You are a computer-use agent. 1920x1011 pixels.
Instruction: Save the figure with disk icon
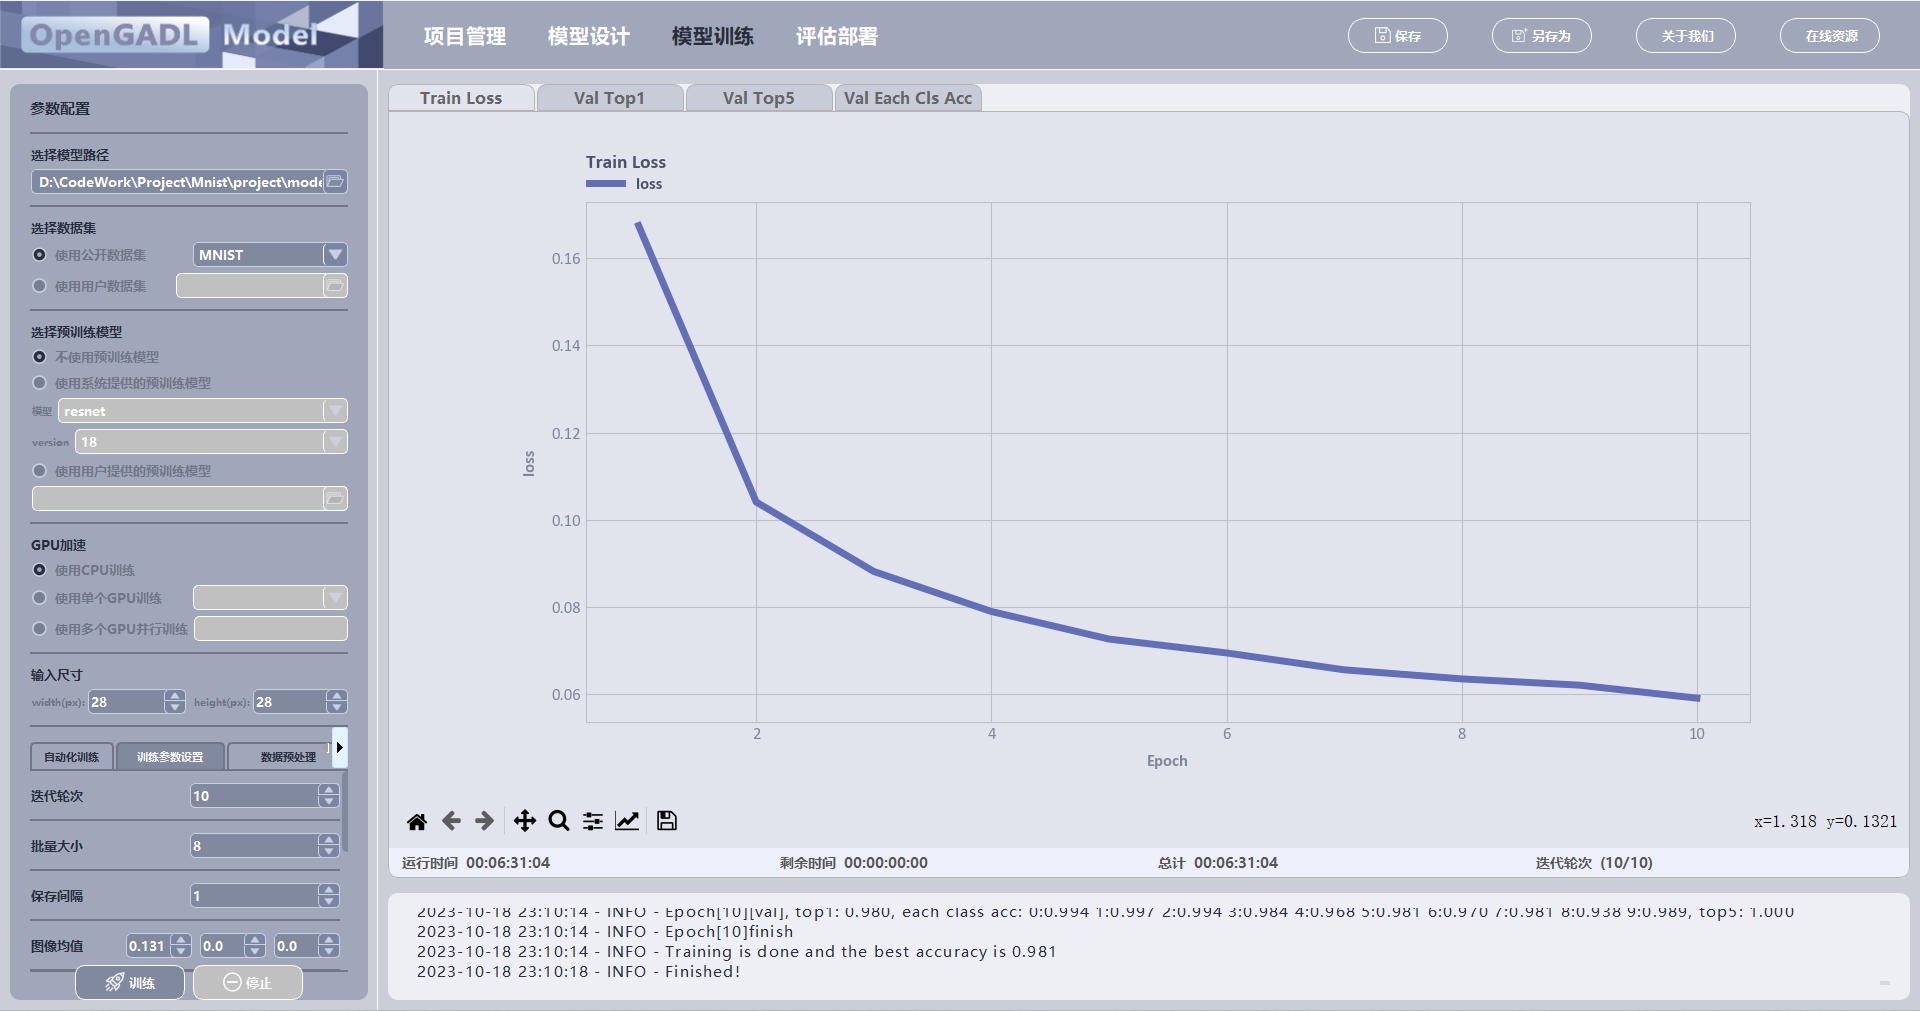tap(667, 821)
